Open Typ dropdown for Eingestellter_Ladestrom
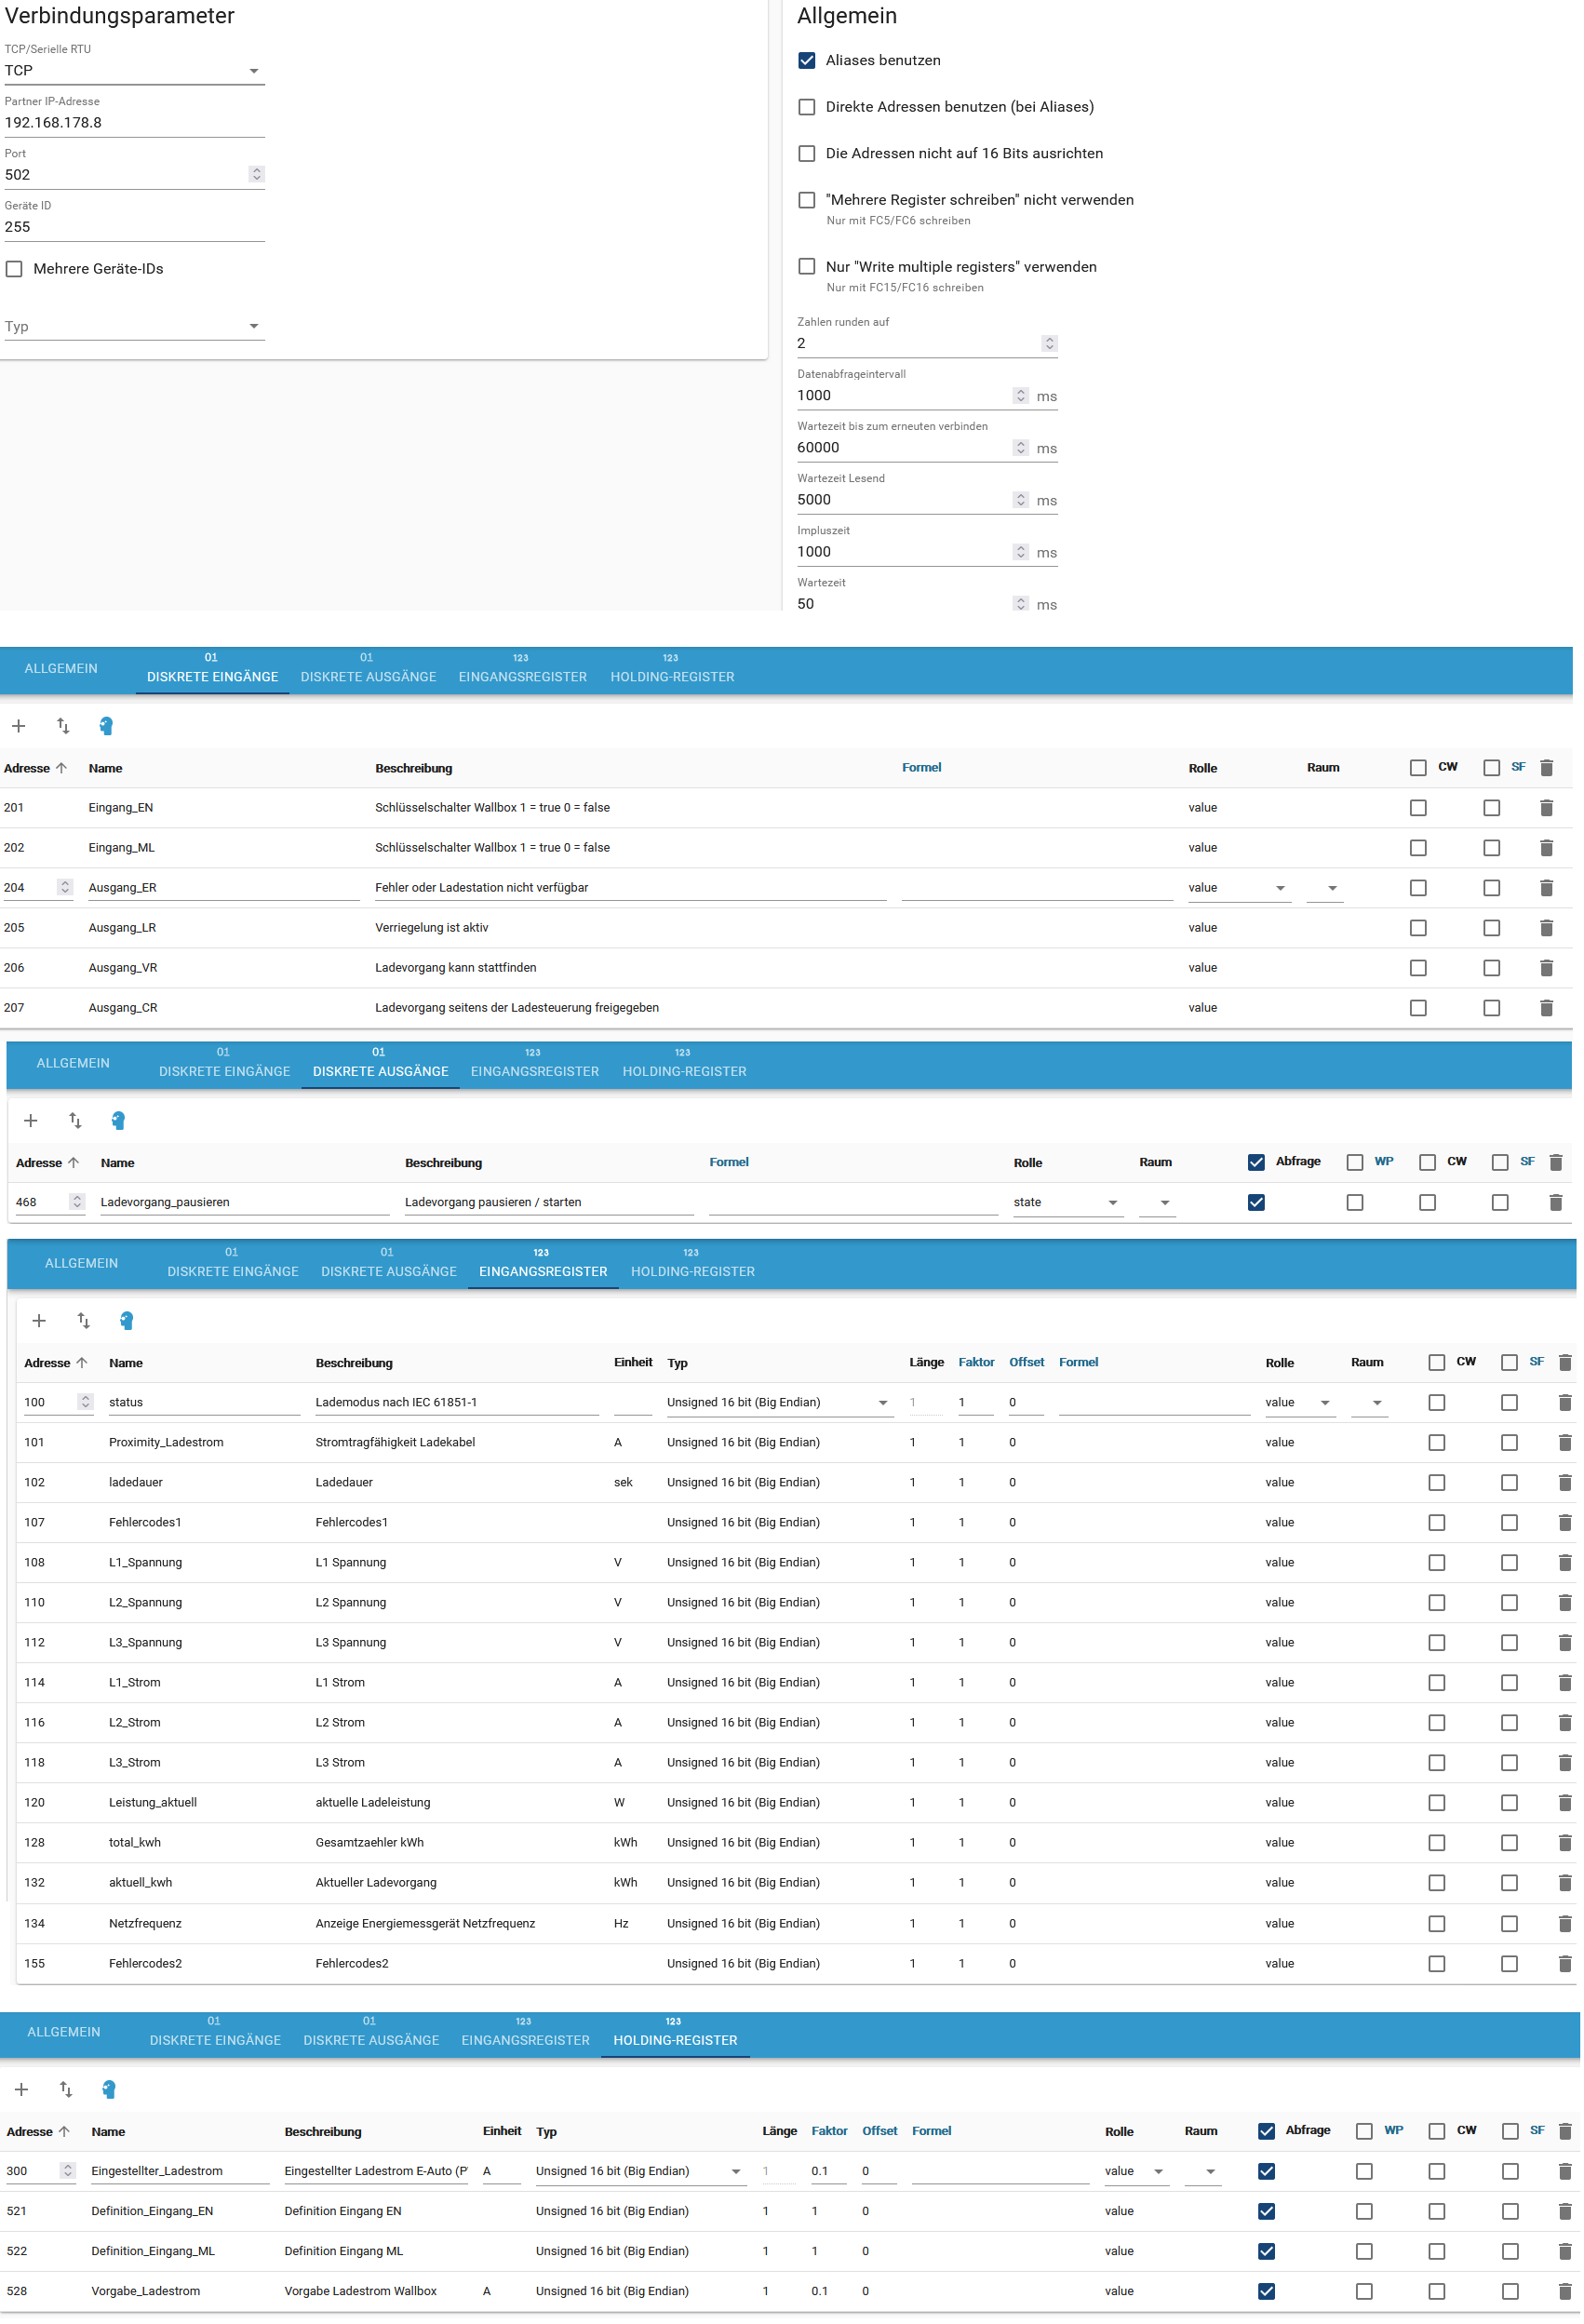Screen dimensions: 1584x2324 coord(640,2172)
